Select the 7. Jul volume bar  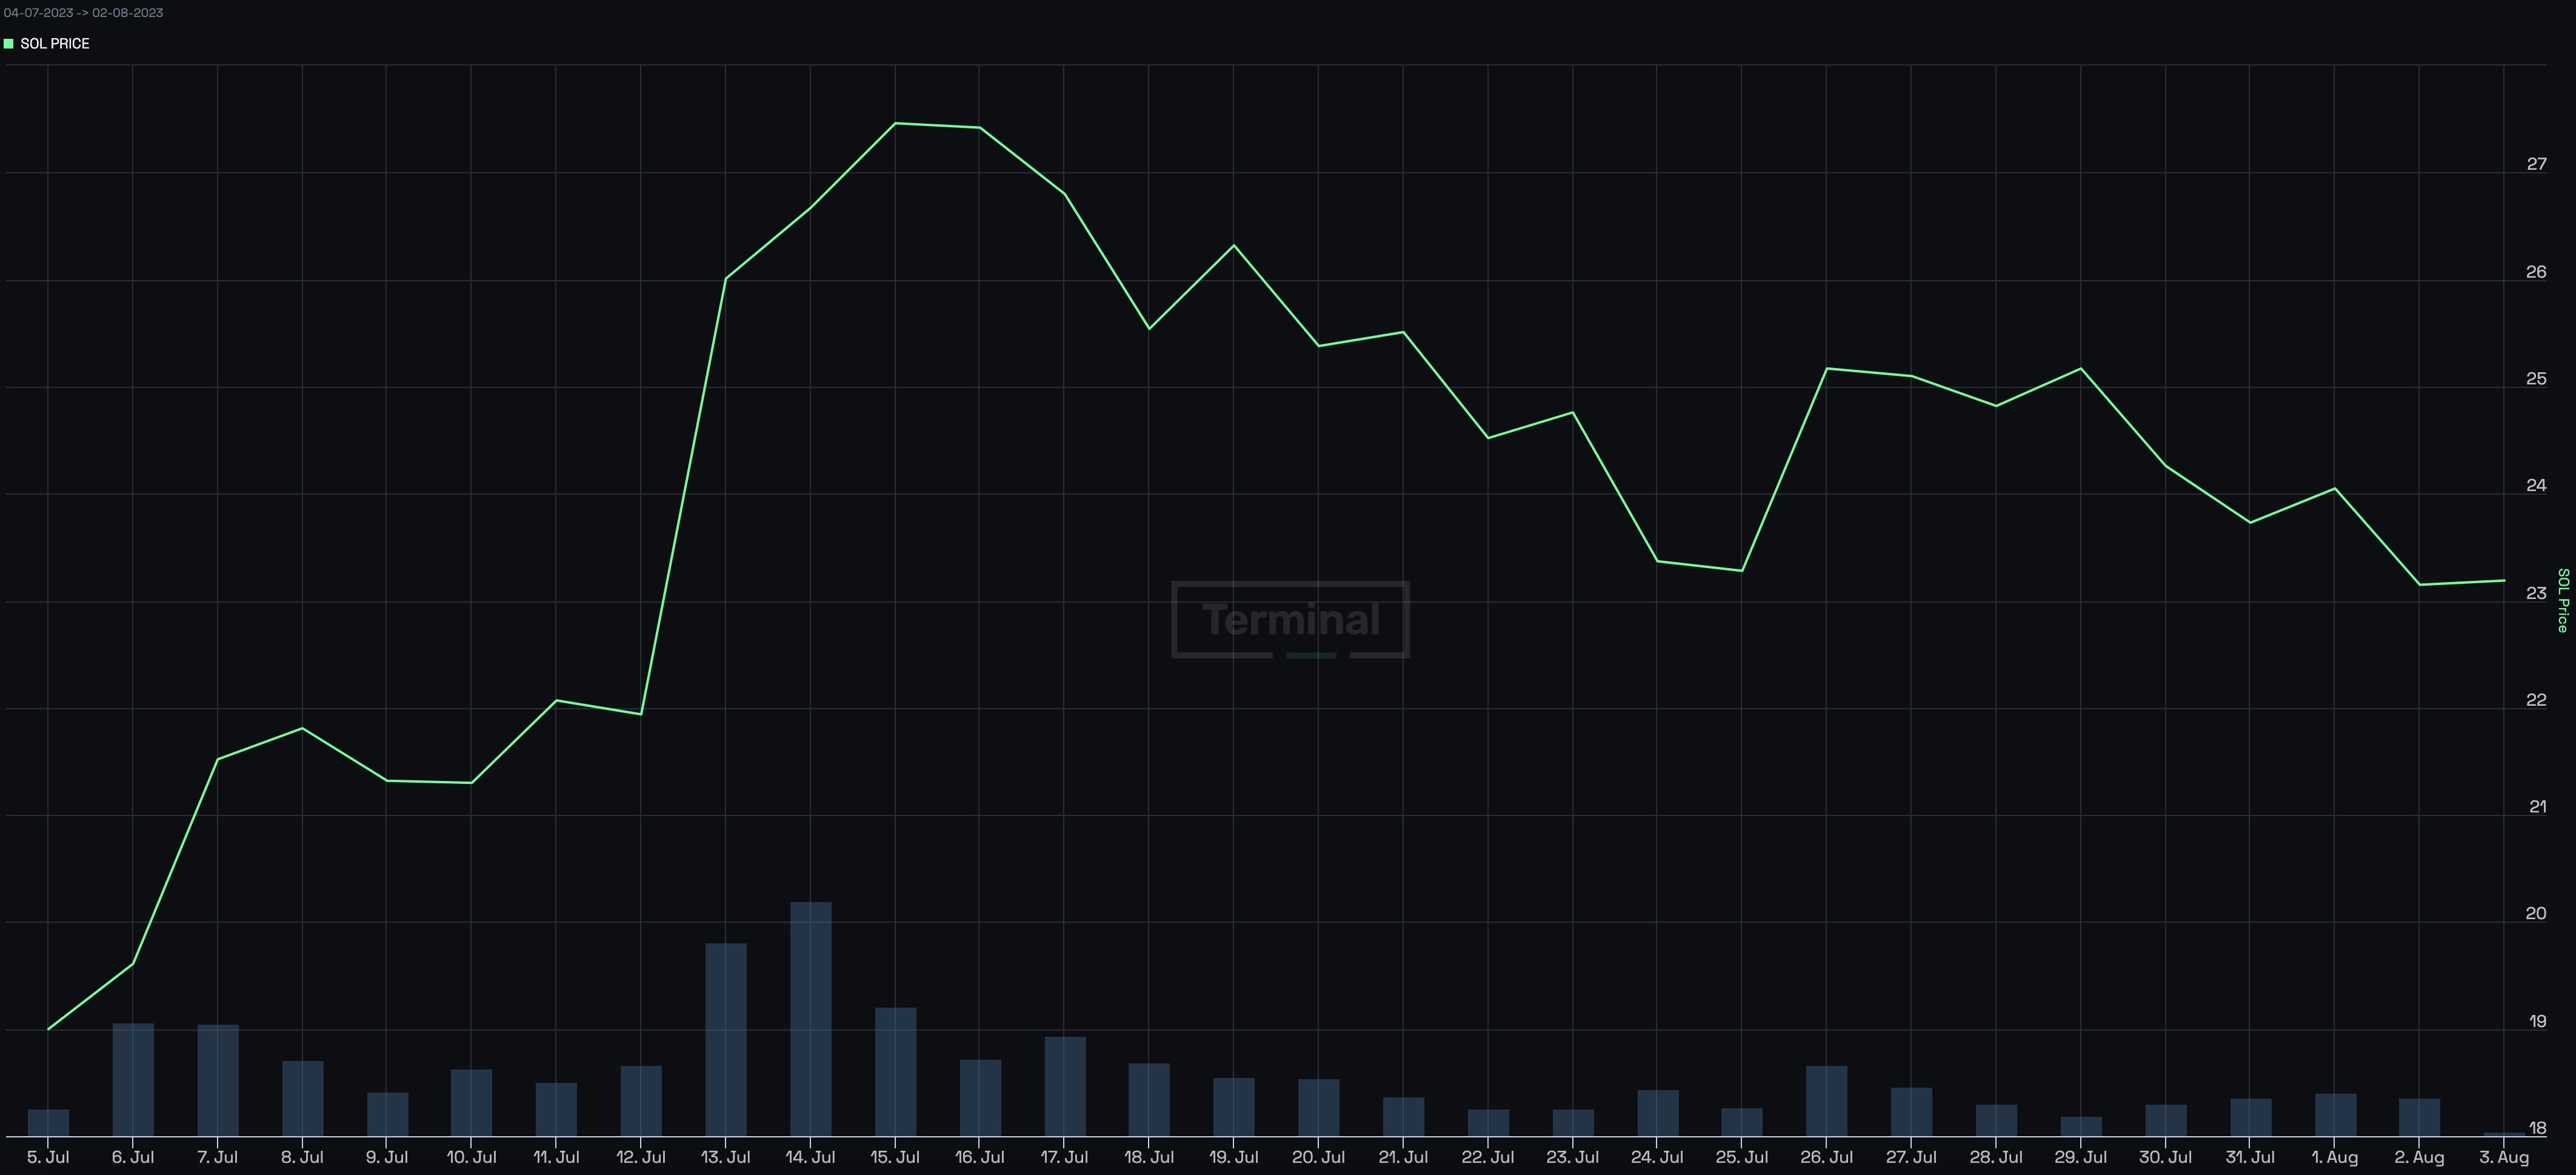218,1080
